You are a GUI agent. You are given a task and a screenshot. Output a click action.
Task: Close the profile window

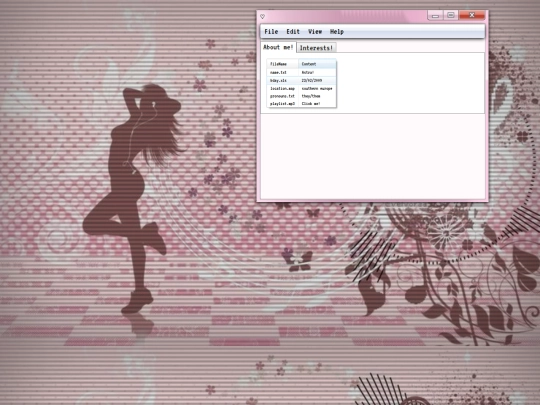point(472,15)
